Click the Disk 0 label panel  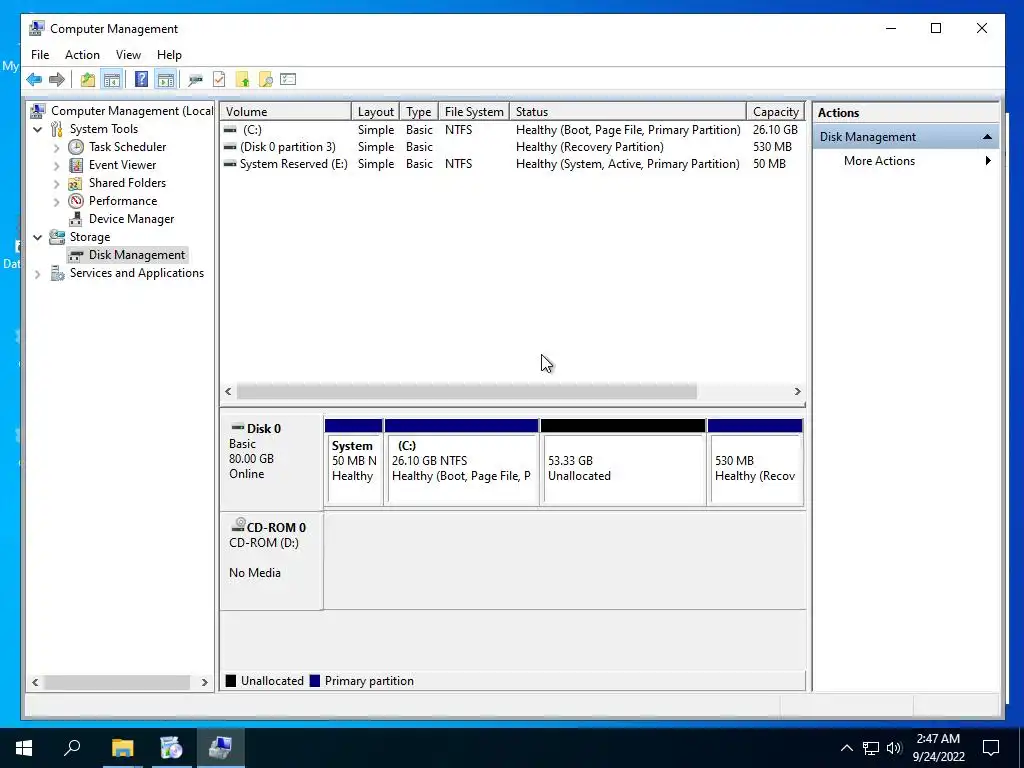(x=272, y=462)
